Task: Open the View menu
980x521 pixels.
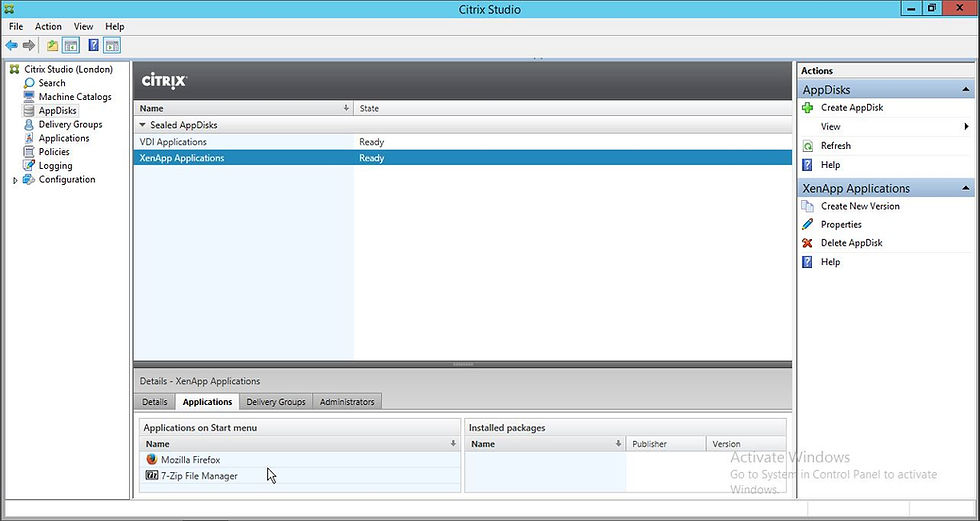Action: 83,26
